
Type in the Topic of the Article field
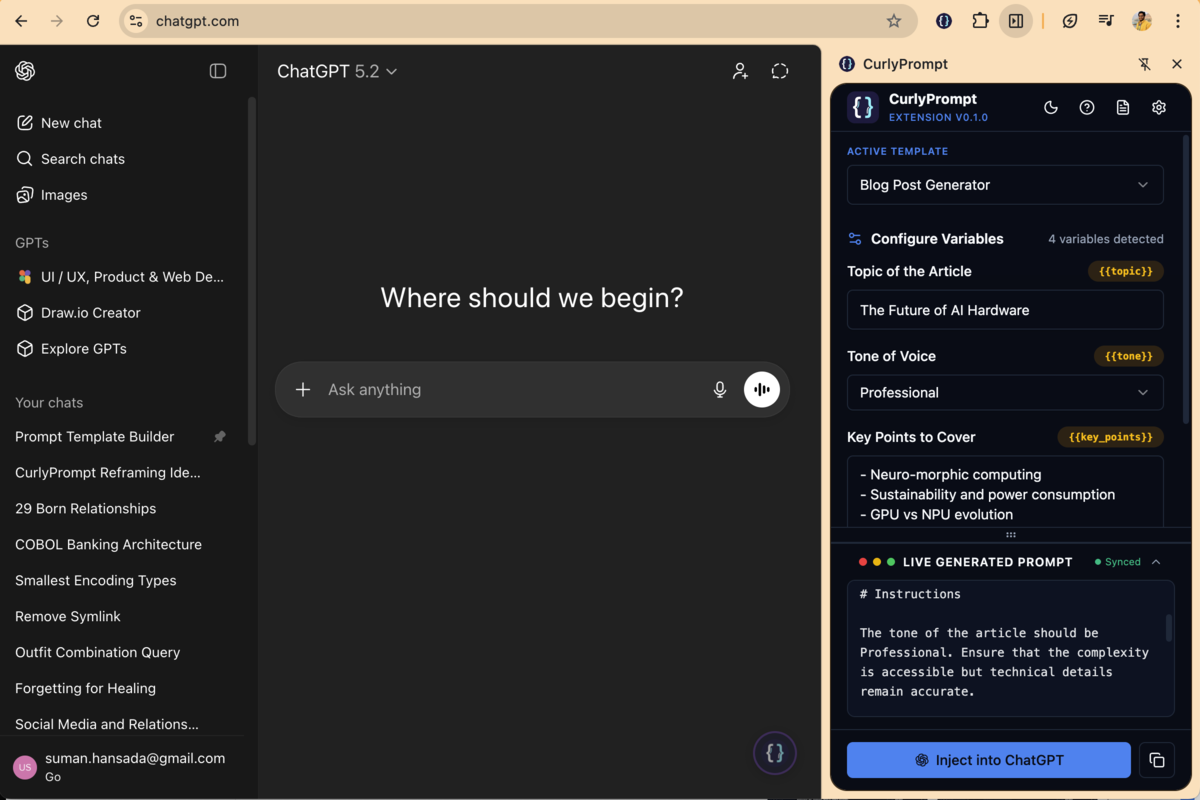pyautogui.click(x=1005, y=310)
